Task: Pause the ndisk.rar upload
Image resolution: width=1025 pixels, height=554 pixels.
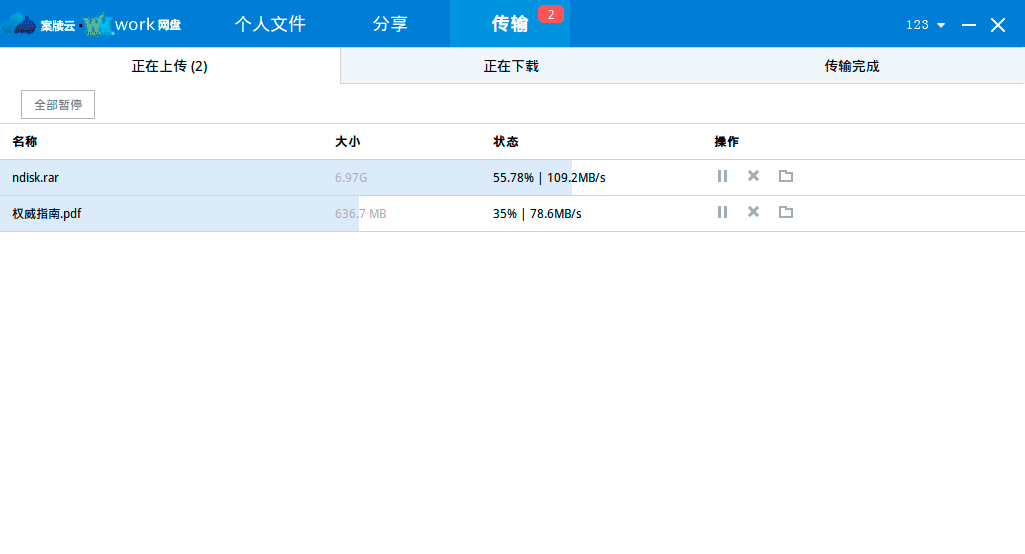Action: click(722, 176)
